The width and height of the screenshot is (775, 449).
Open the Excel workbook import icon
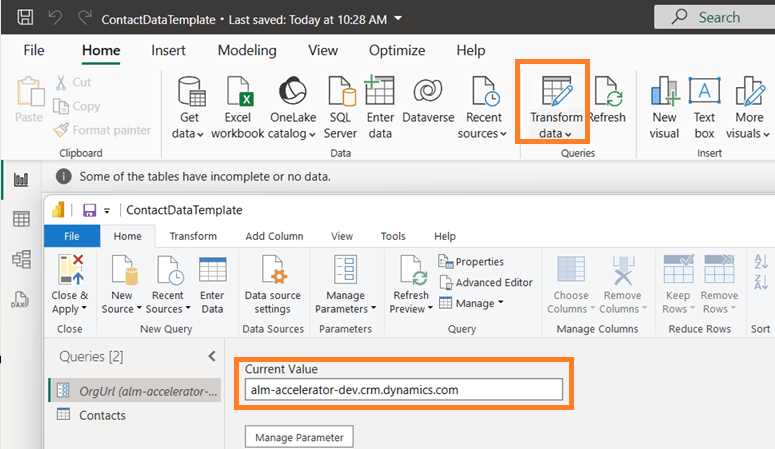[237, 93]
